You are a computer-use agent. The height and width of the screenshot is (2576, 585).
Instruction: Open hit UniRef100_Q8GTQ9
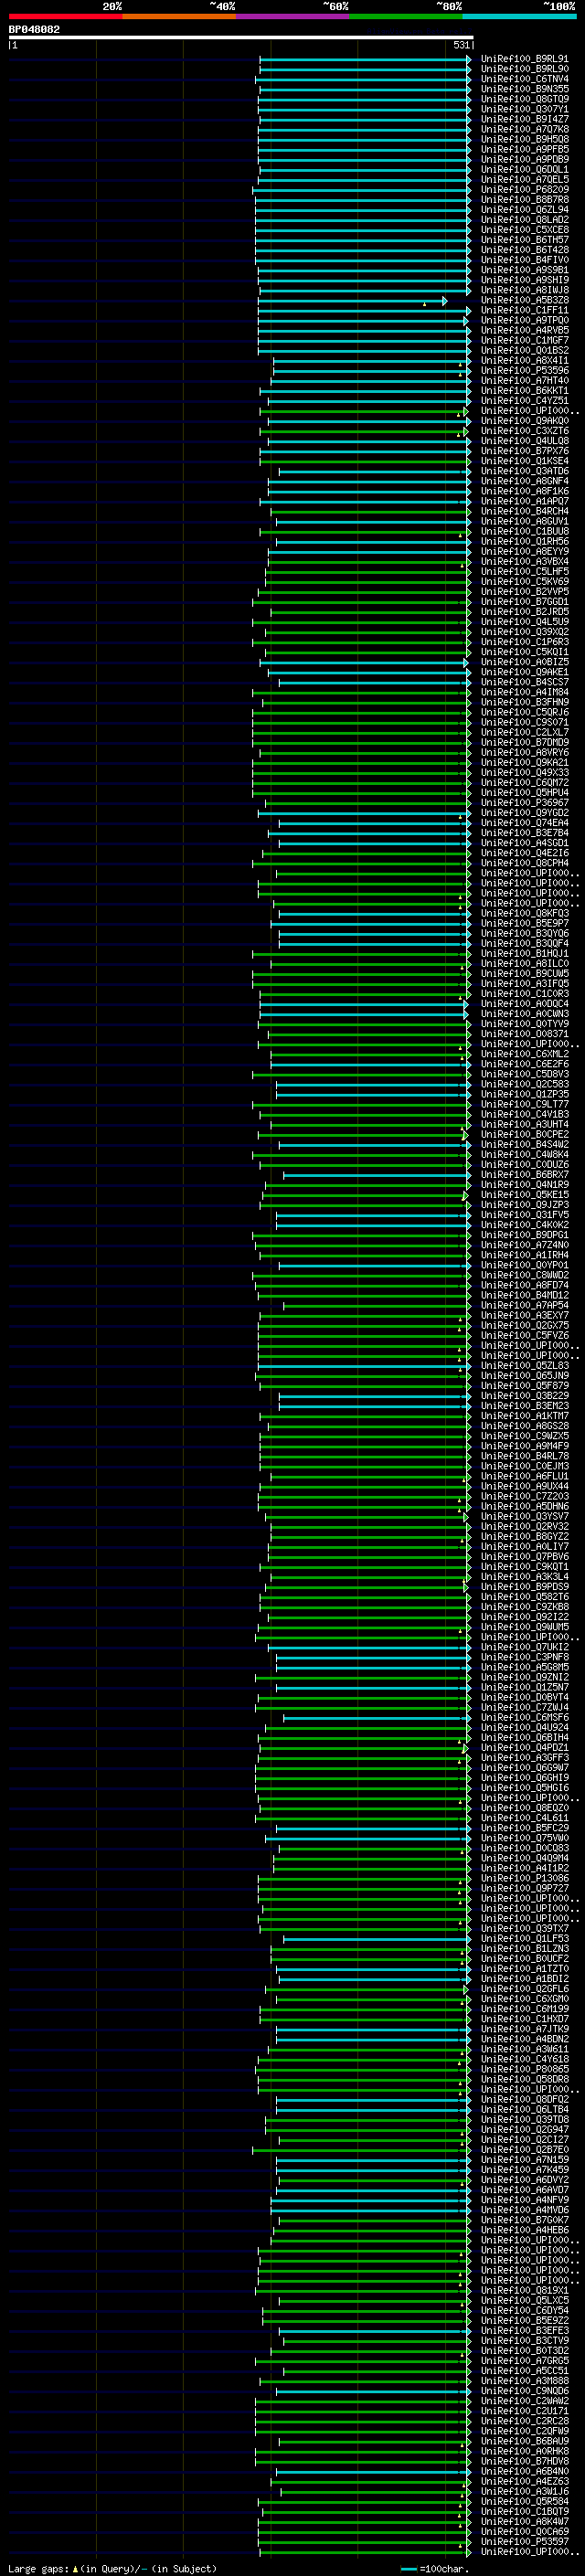[x=525, y=99]
